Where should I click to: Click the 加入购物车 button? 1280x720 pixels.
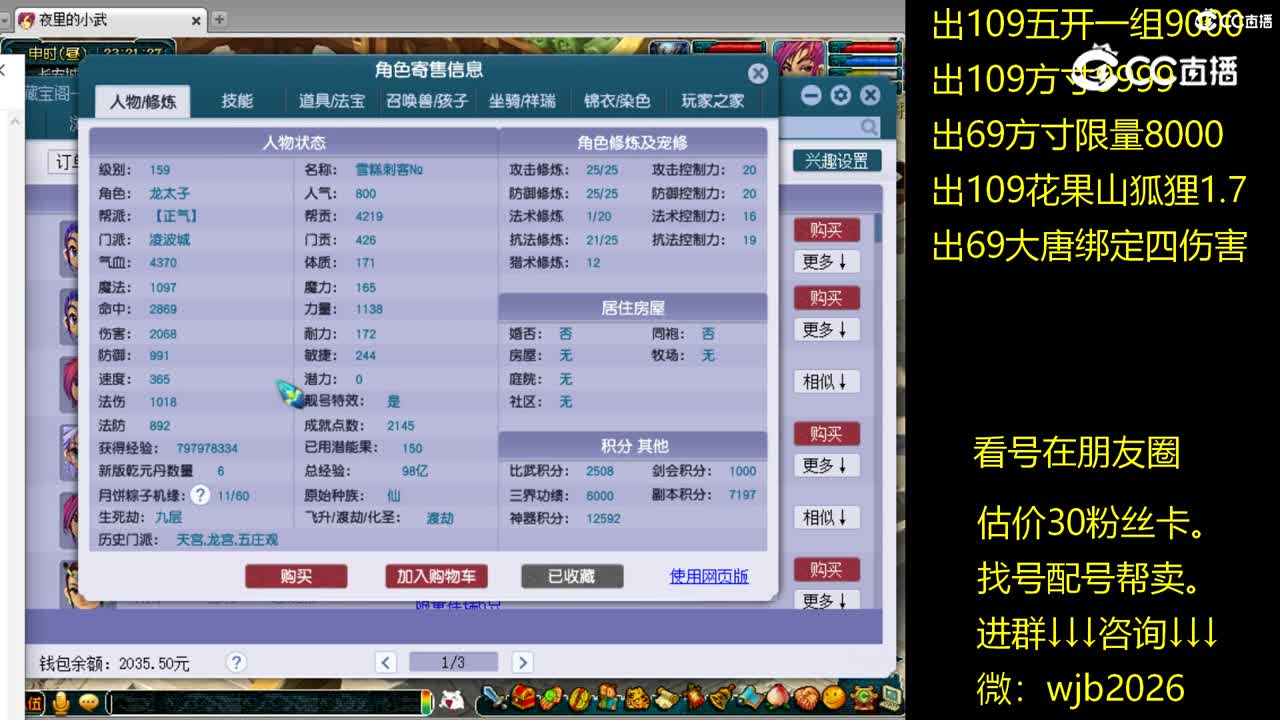click(x=436, y=576)
